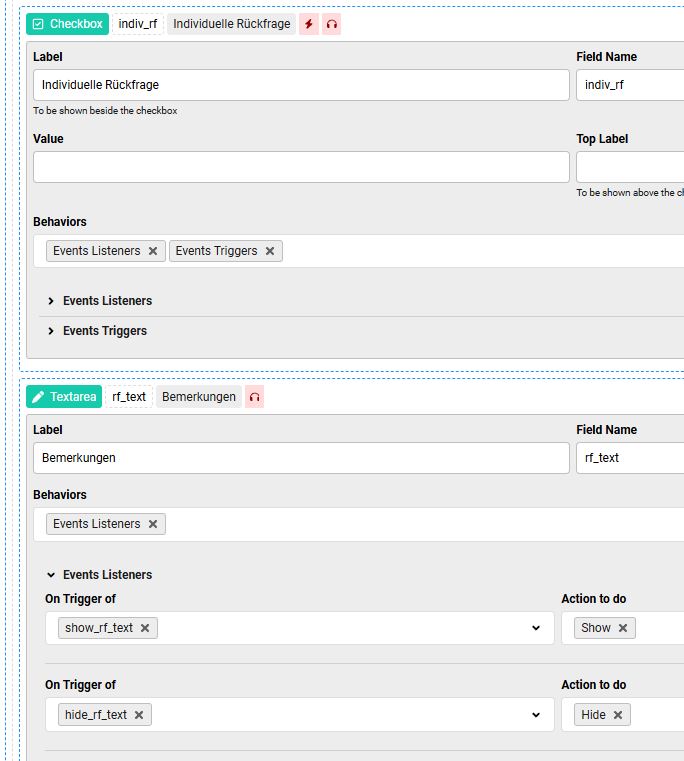Image resolution: width=684 pixels, height=761 pixels.
Task: Click the Label field containing Individuelle Rückfrage
Action: pos(300,85)
